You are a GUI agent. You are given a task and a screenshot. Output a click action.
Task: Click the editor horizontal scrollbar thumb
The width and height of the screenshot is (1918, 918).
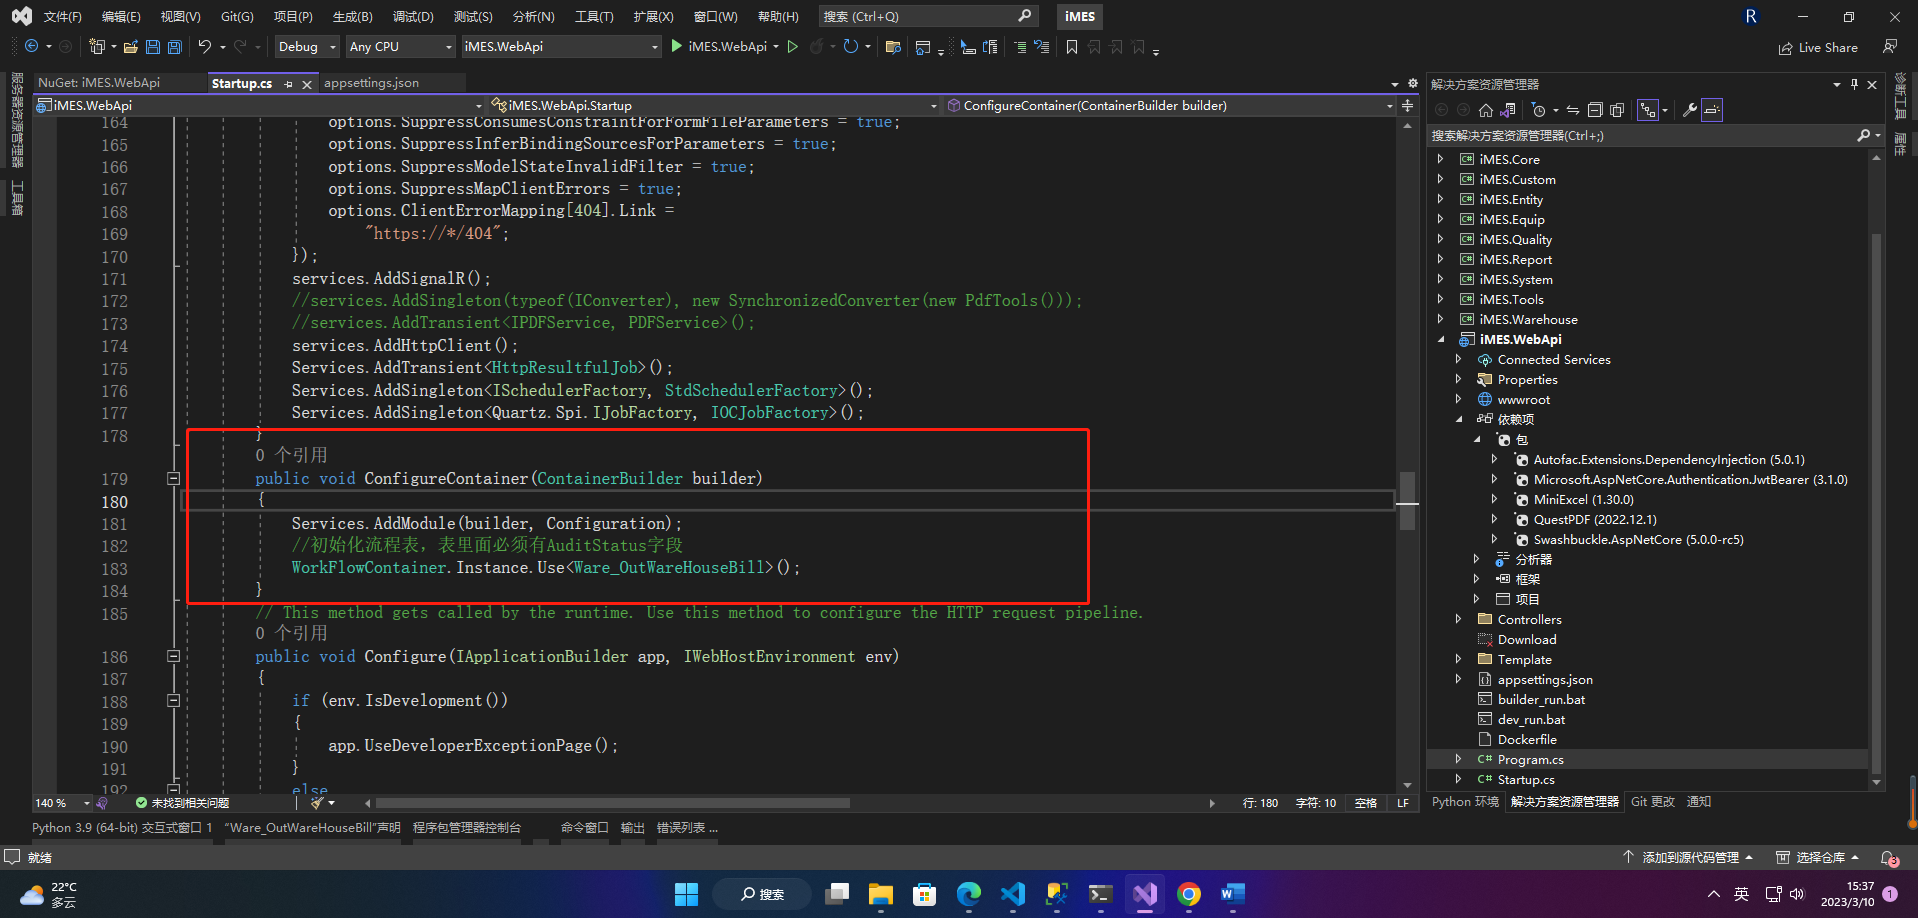click(x=612, y=803)
